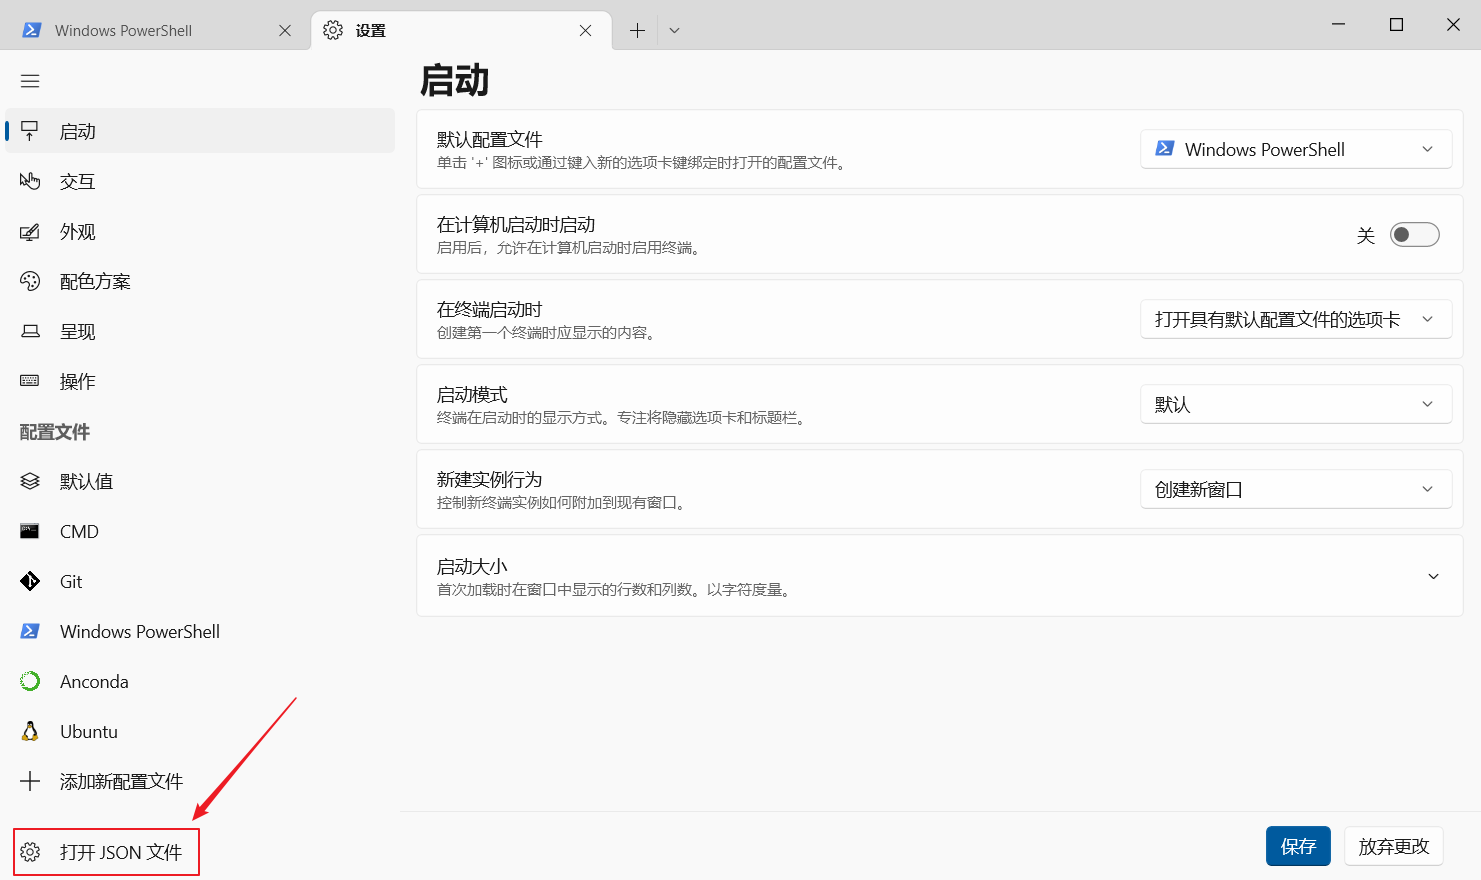Open the 启动模式 dropdown showing 默认

1296,404
